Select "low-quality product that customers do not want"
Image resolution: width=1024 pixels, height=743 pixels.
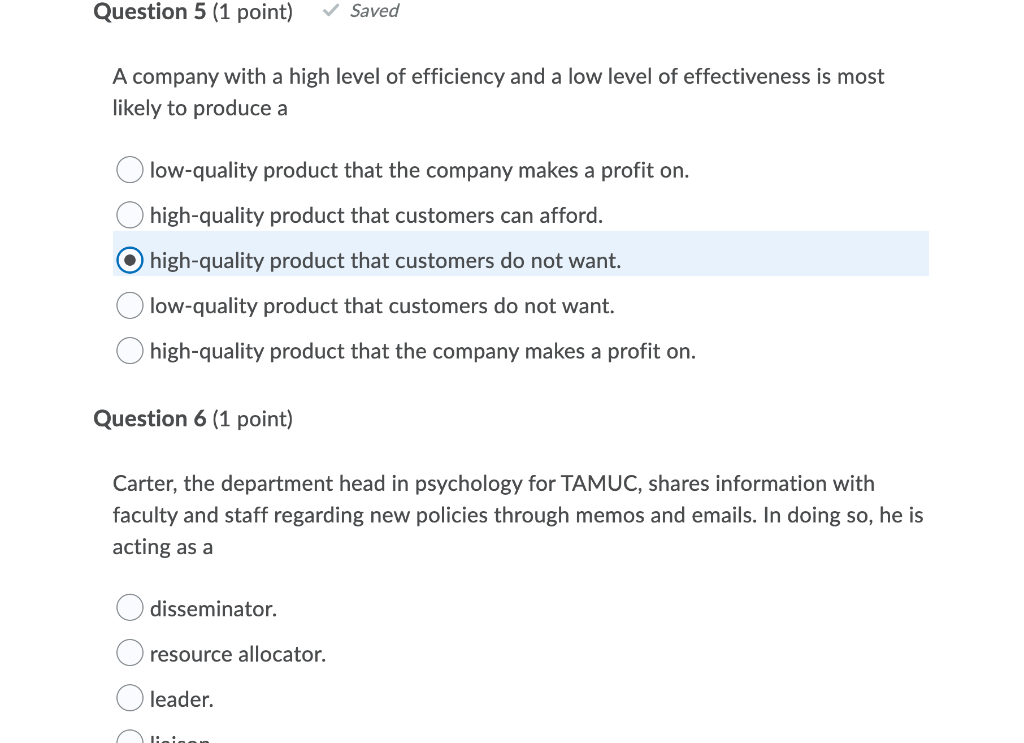pyautogui.click(x=129, y=305)
